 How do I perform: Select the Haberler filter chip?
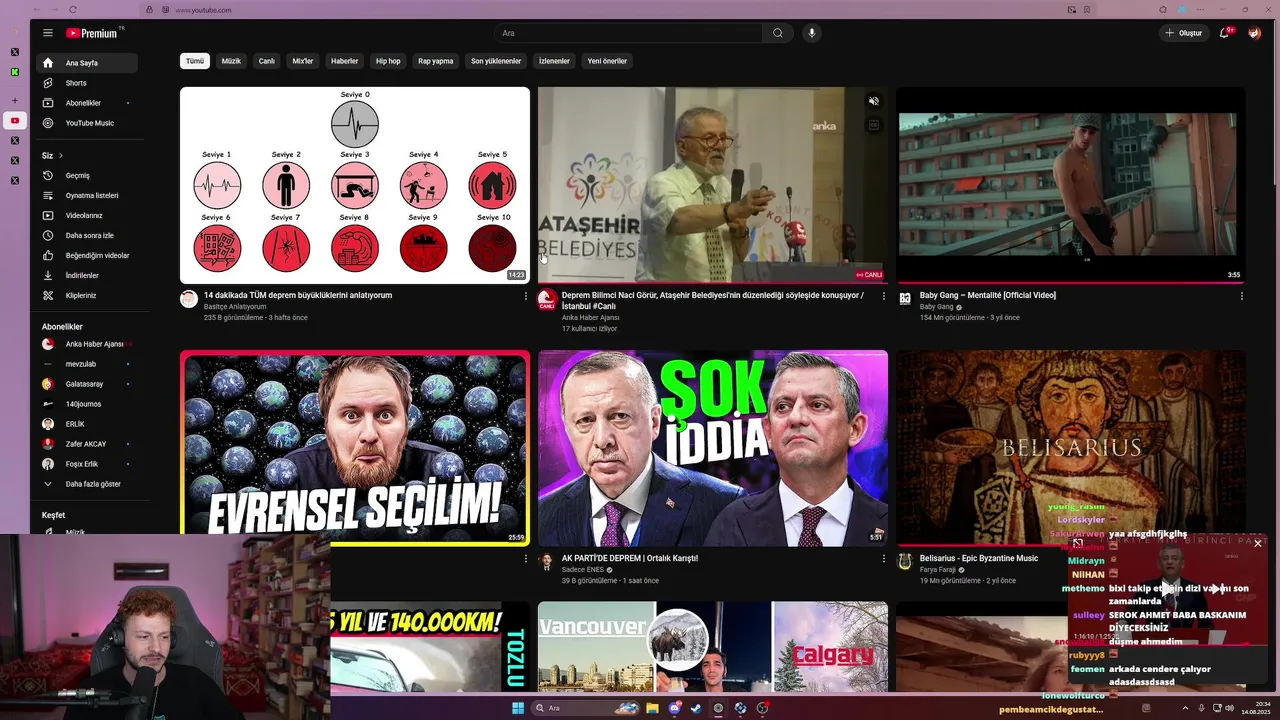point(345,61)
